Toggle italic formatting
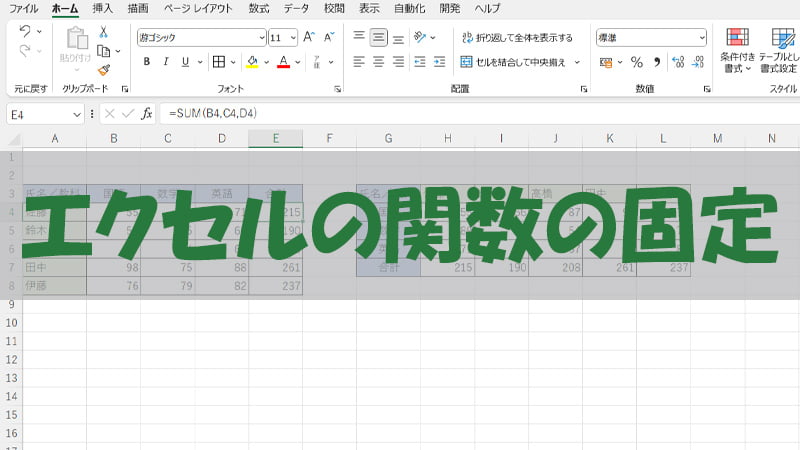The width and height of the screenshot is (800, 450). tap(166, 62)
